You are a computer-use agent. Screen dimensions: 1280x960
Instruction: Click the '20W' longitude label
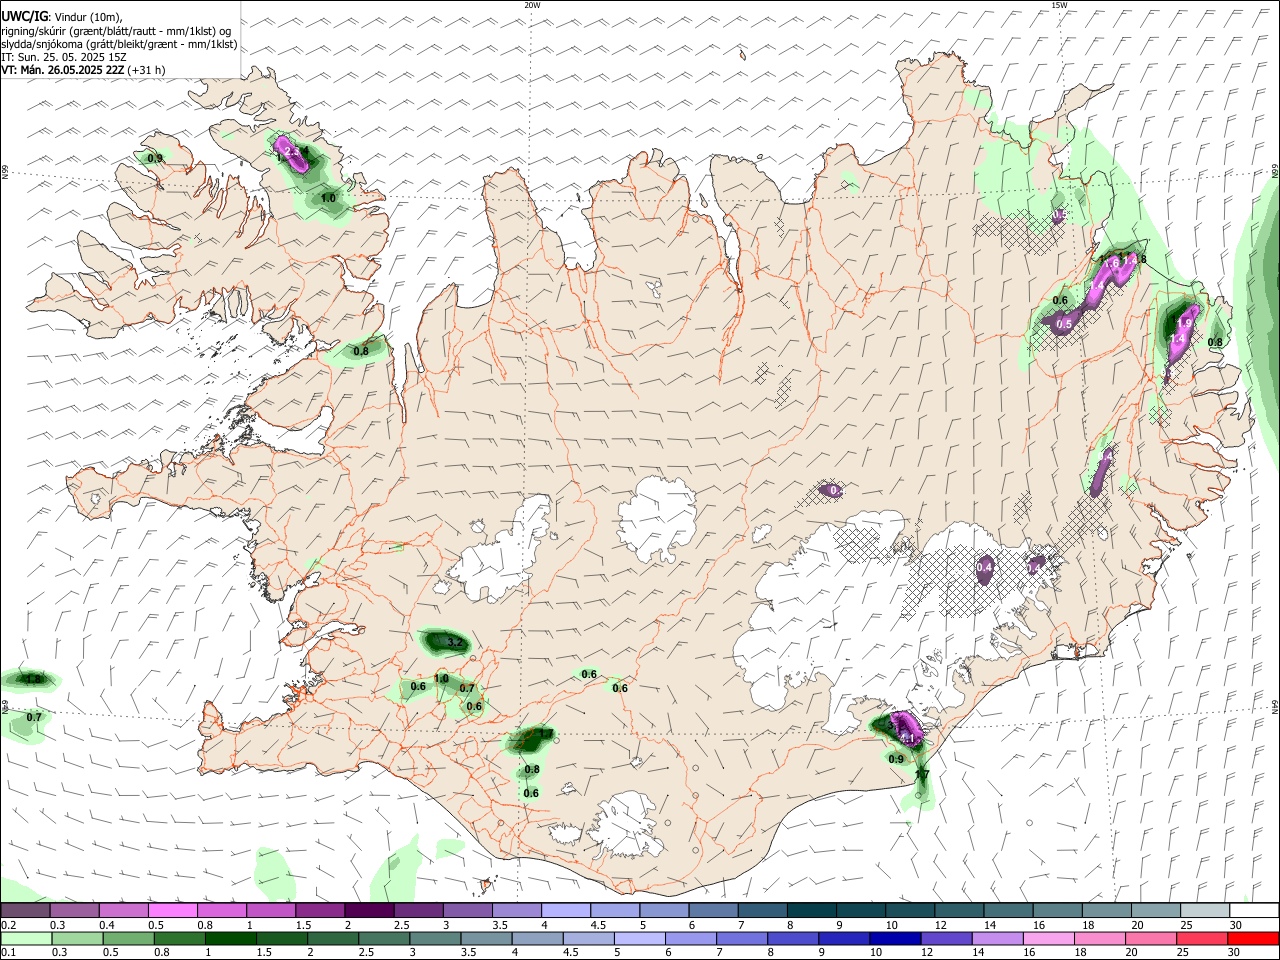[x=533, y=5]
